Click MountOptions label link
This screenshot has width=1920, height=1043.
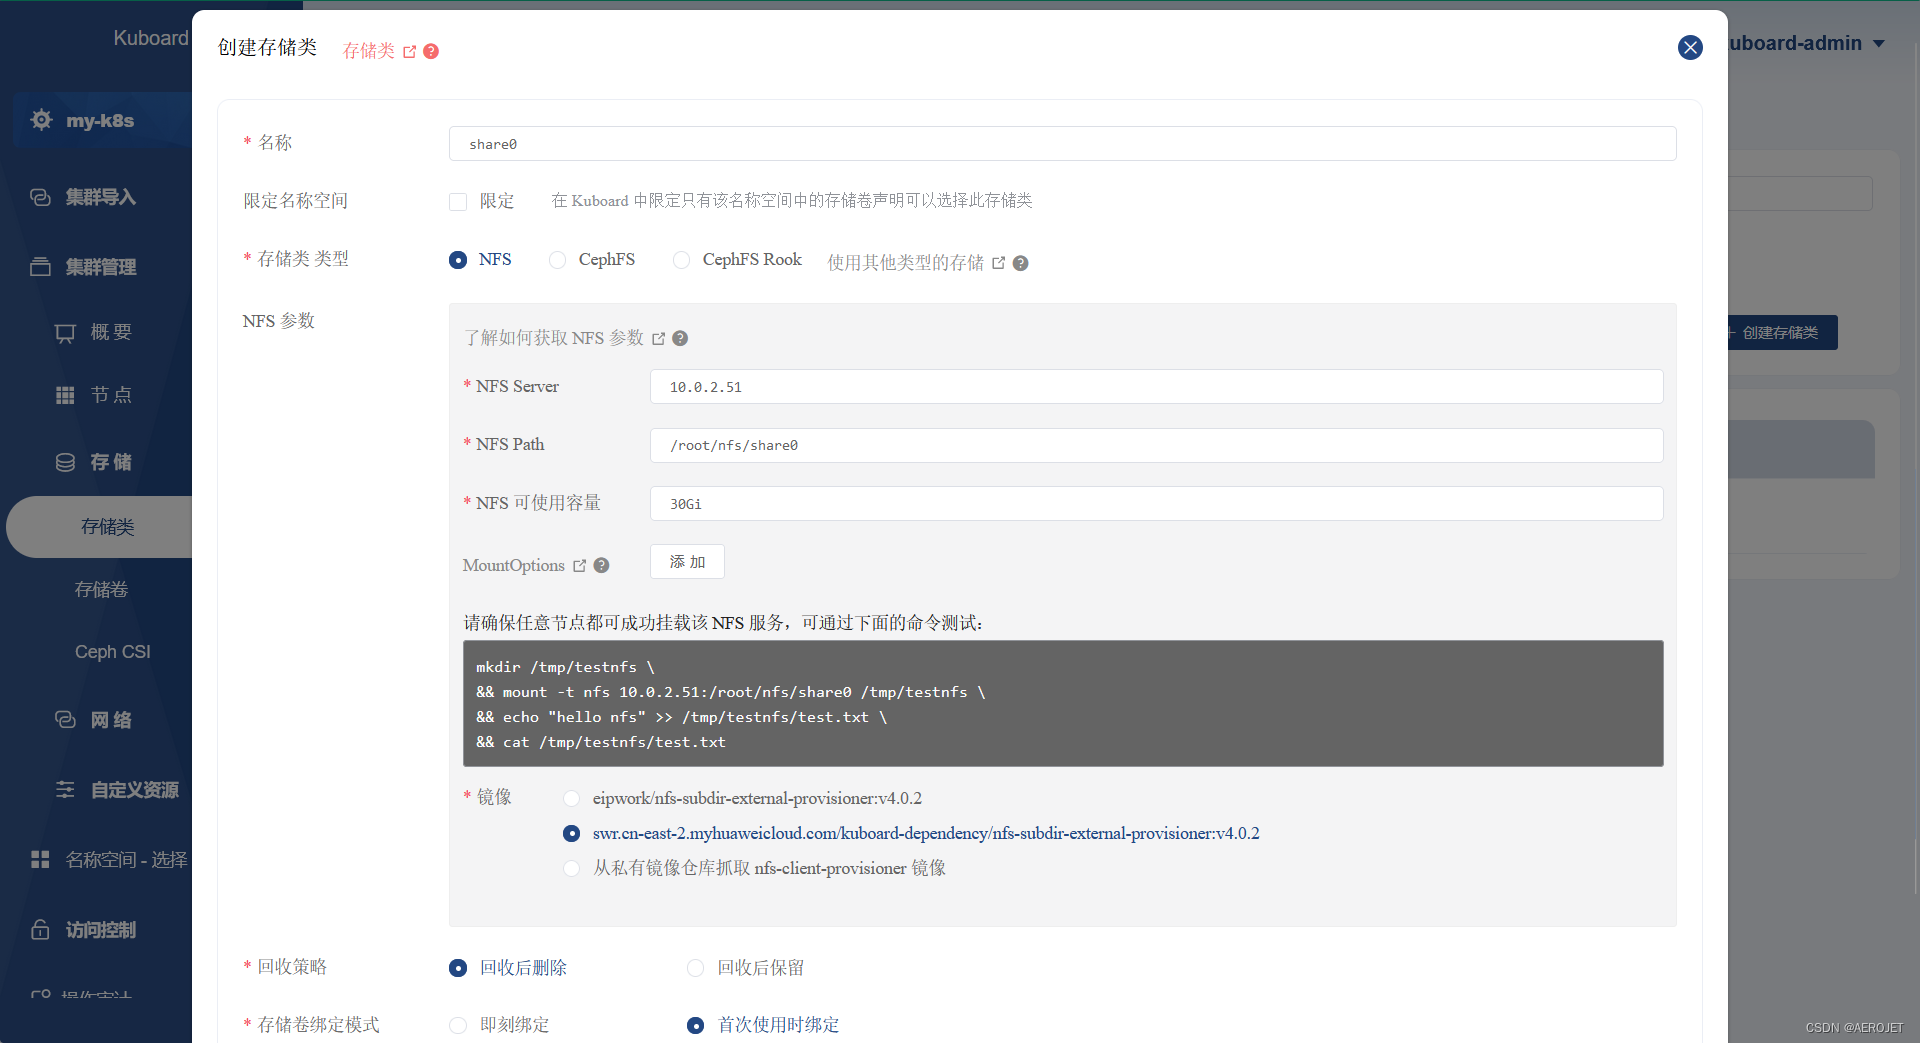tap(513, 566)
